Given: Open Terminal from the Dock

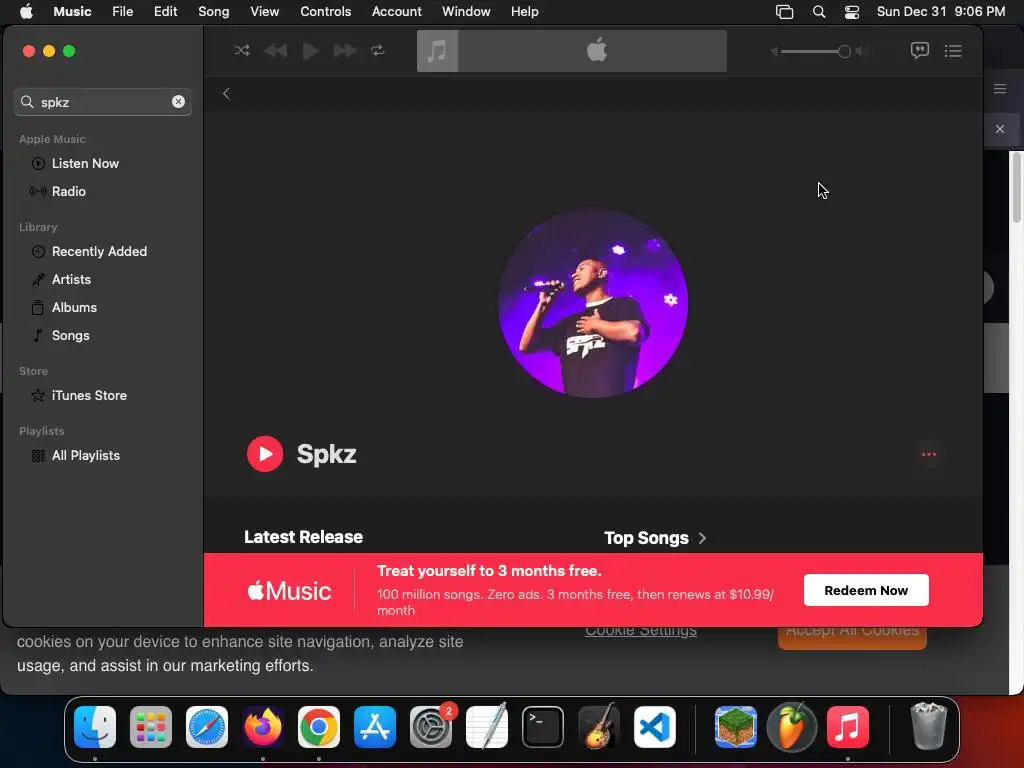Looking at the screenshot, I should pos(543,727).
